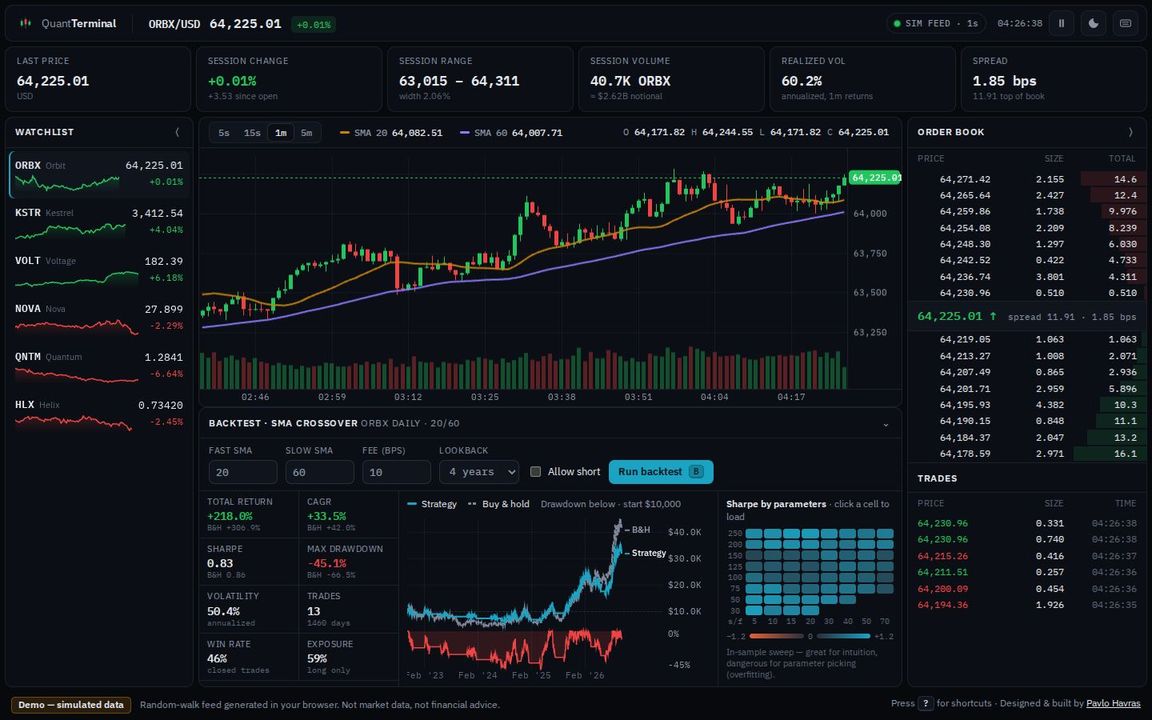Click ask price 64,271.42 in order book
1152x720 pixels.
tap(965, 179)
